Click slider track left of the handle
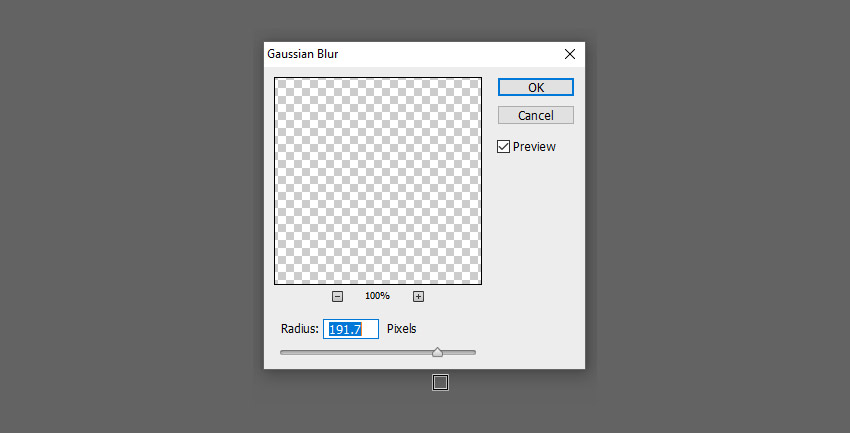850x433 pixels. pos(356,353)
